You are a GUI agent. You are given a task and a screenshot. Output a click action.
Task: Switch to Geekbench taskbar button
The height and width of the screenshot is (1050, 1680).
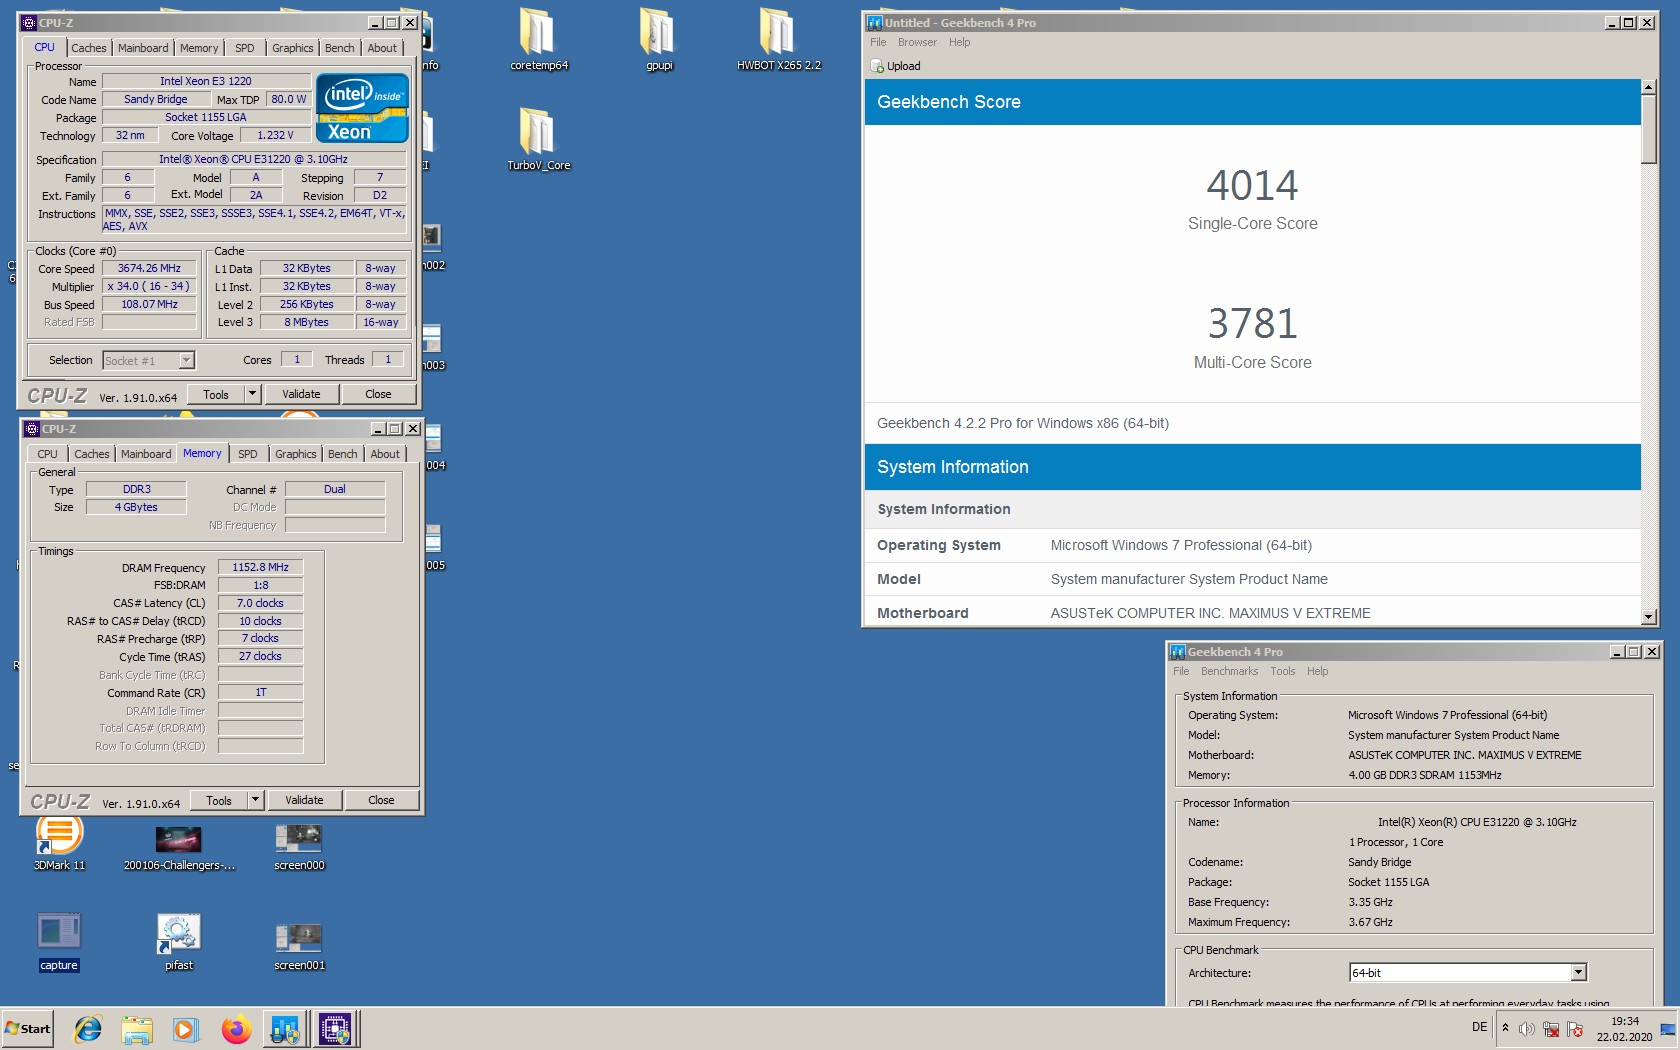(x=285, y=1028)
